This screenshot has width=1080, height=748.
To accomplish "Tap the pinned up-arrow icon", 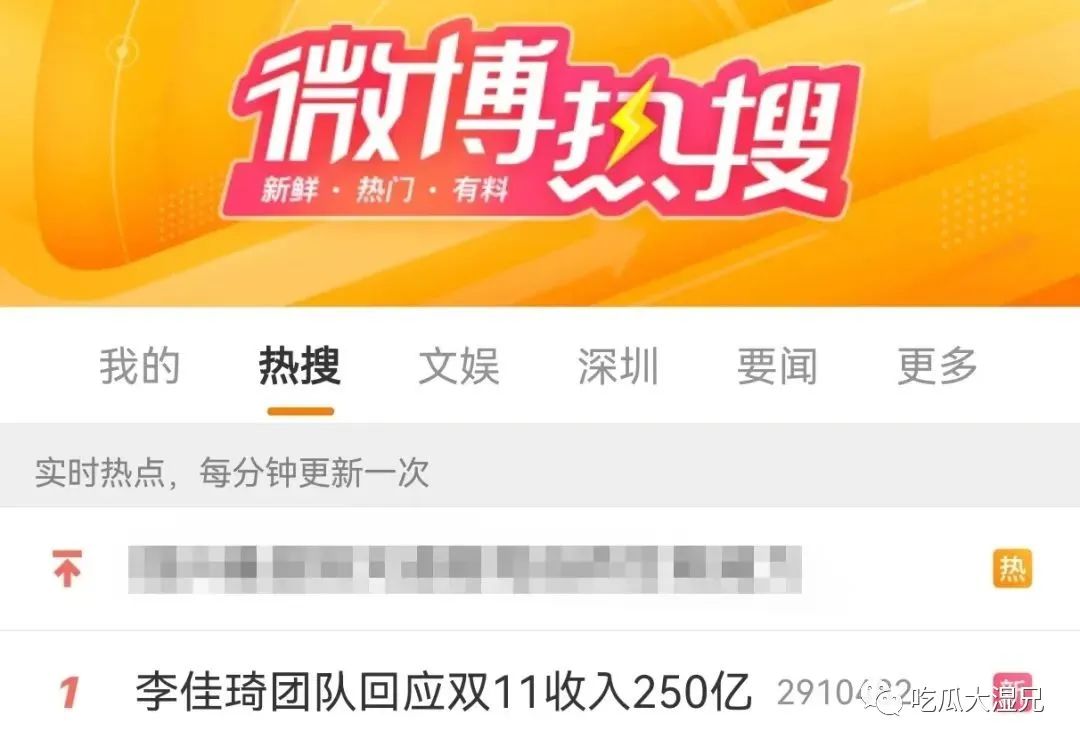I will (x=67, y=569).
